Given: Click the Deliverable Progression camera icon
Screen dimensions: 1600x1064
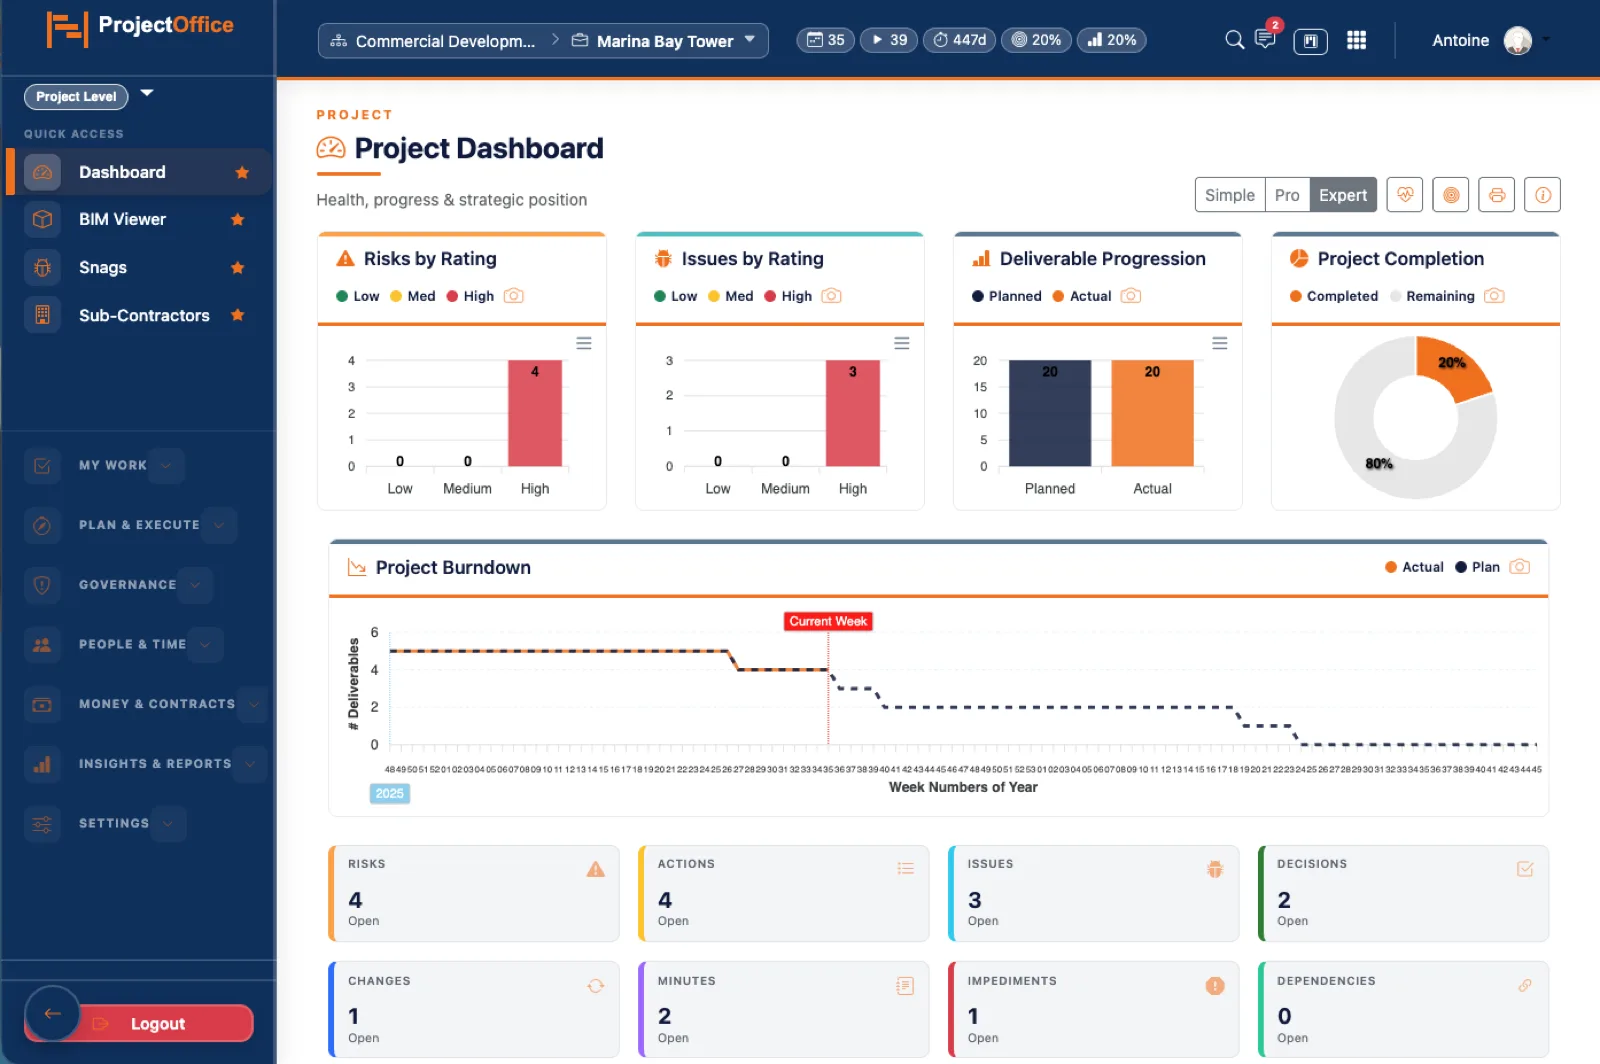Looking at the screenshot, I should pyautogui.click(x=1131, y=296).
